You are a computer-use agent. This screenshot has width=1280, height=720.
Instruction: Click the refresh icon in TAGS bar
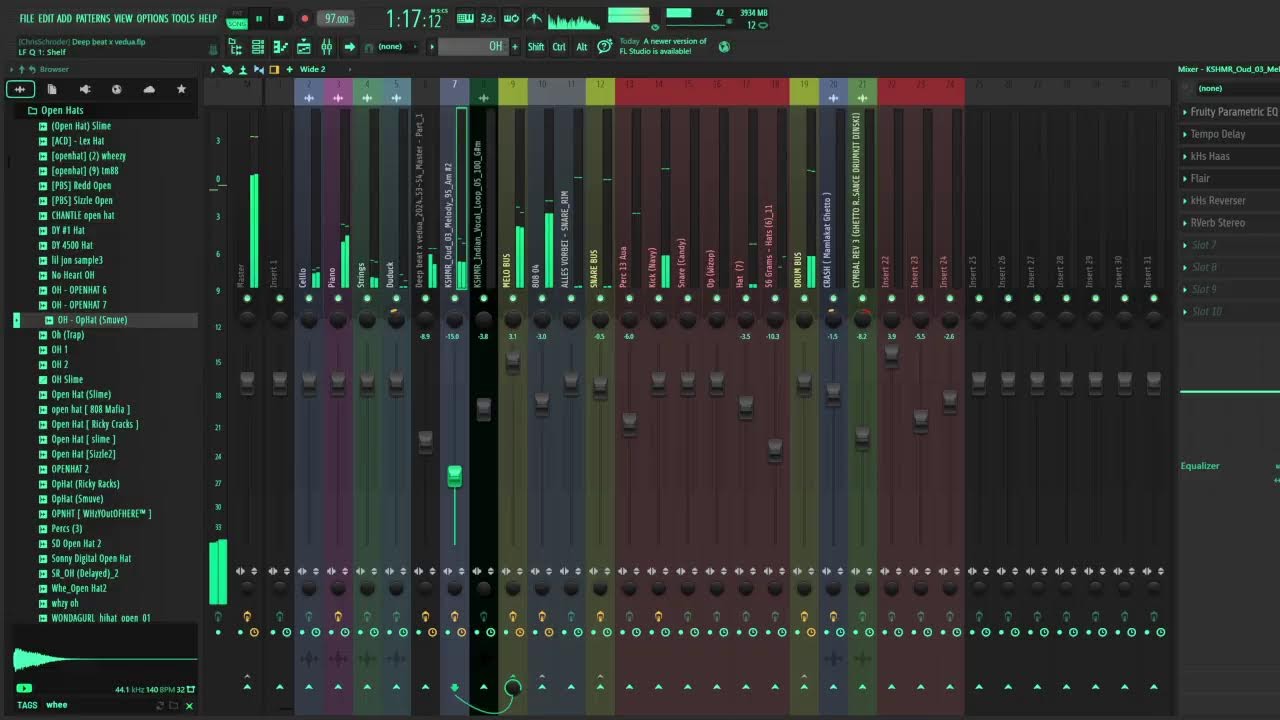160,705
